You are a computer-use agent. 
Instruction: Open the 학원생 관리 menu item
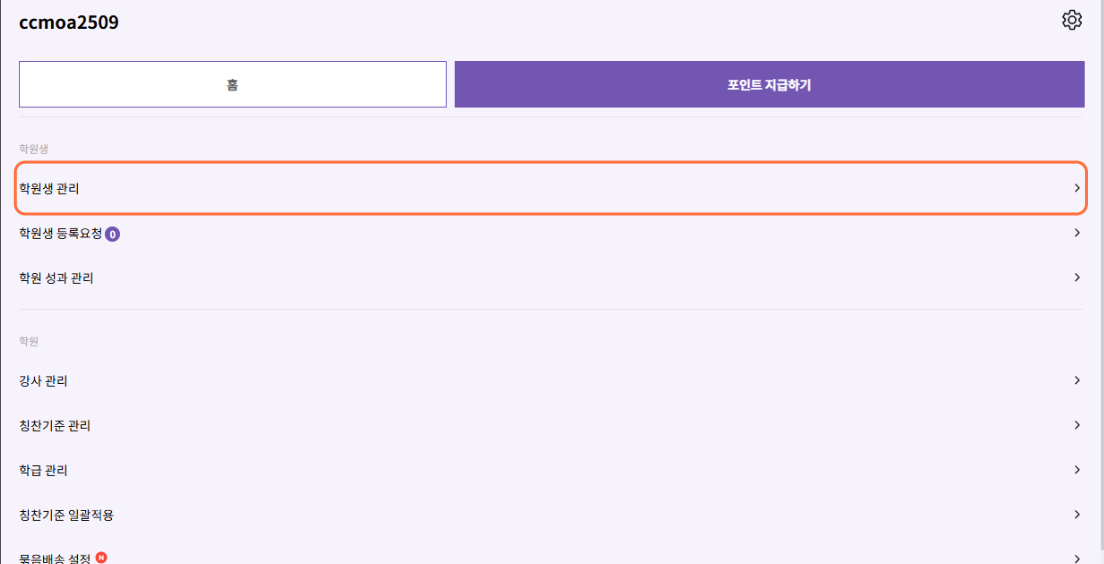pyautogui.click(x=551, y=188)
